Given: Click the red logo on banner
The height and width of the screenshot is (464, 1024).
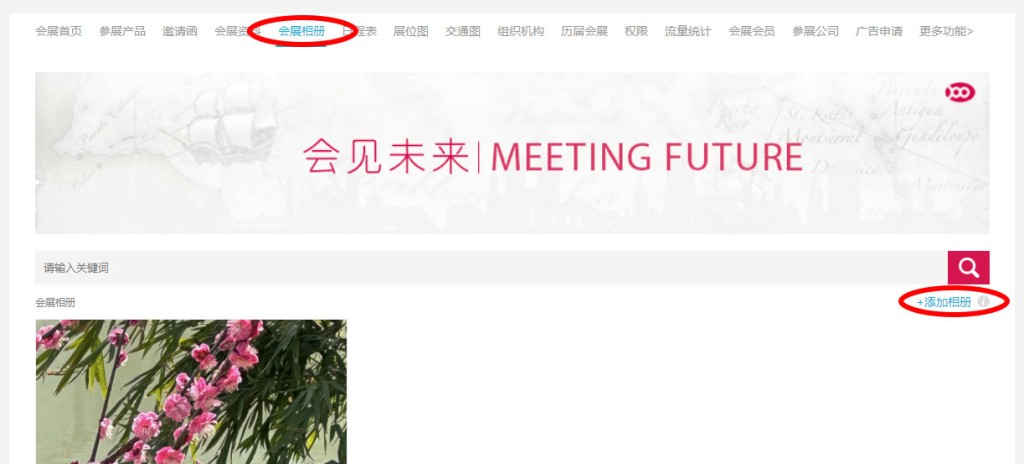Looking at the screenshot, I should coord(959,93).
